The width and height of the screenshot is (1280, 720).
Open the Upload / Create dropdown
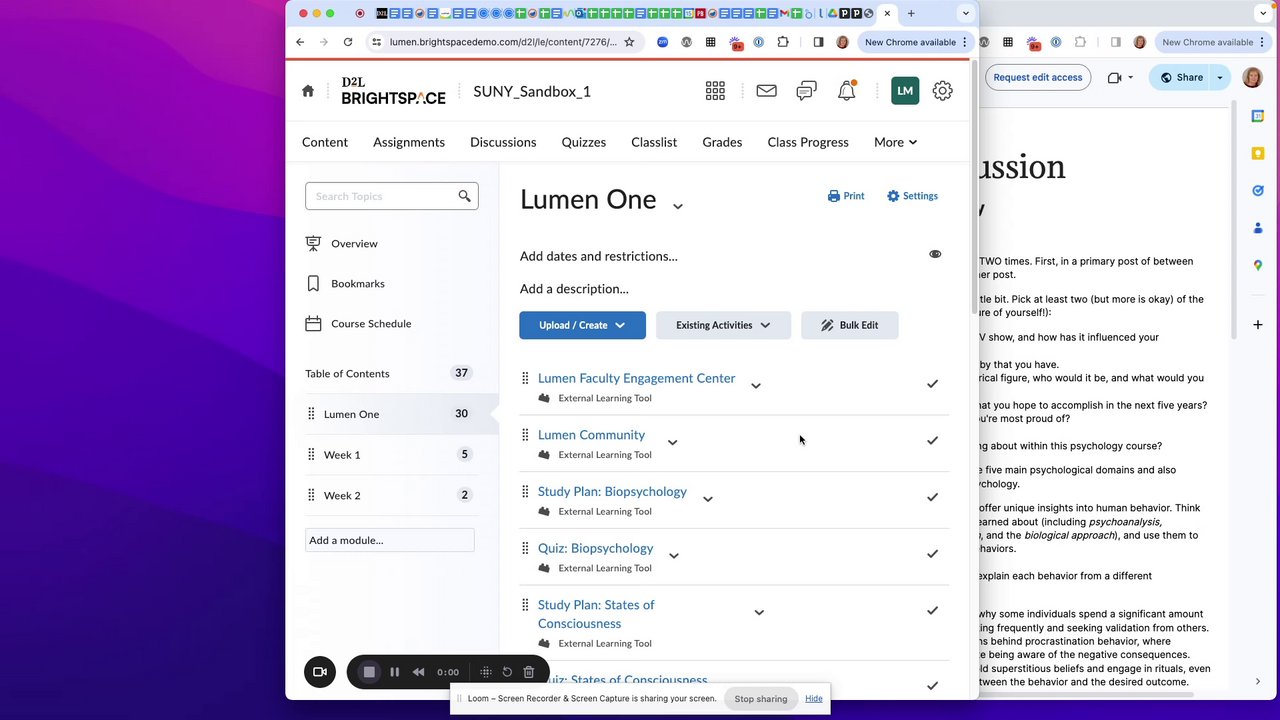[582, 325]
